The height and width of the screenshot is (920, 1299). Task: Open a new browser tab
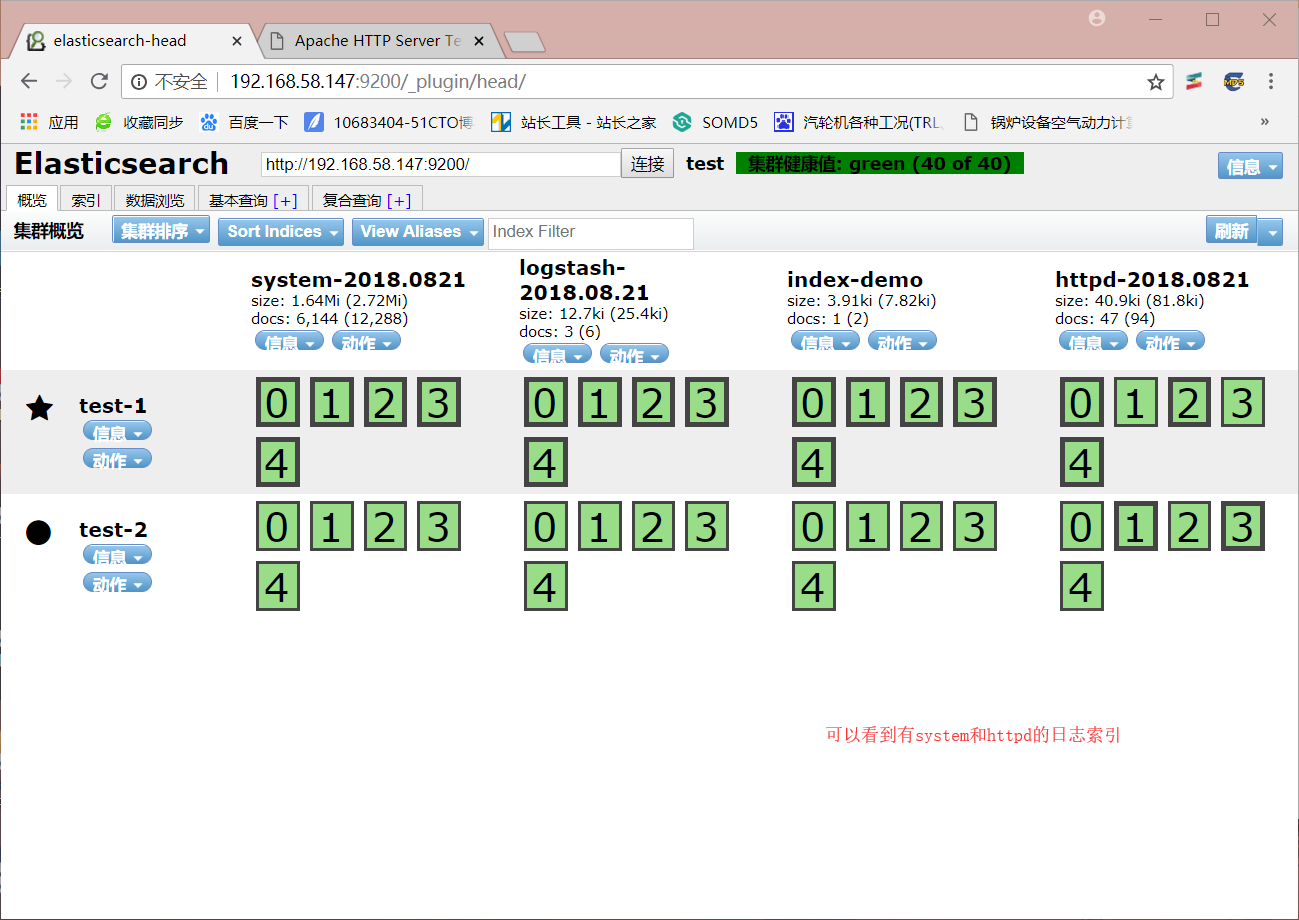(x=524, y=41)
